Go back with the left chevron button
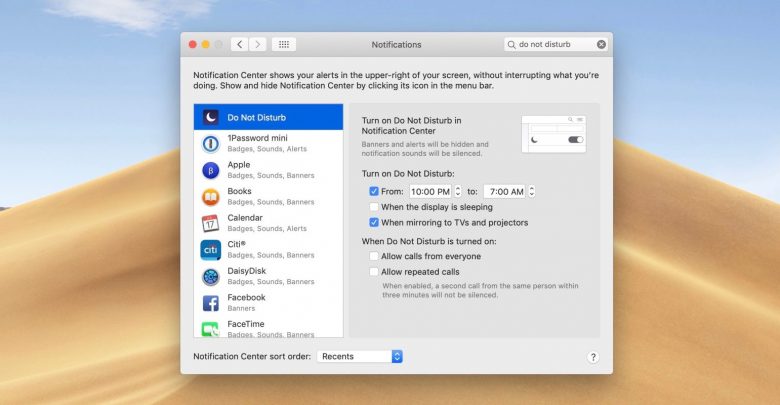Image resolution: width=780 pixels, height=405 pixels. [240, 44]
